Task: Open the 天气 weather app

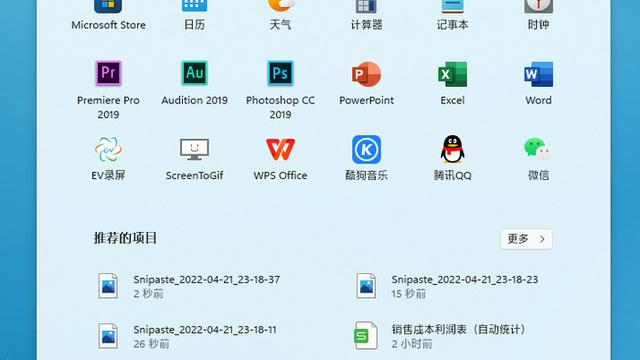Action: point(280,16)
